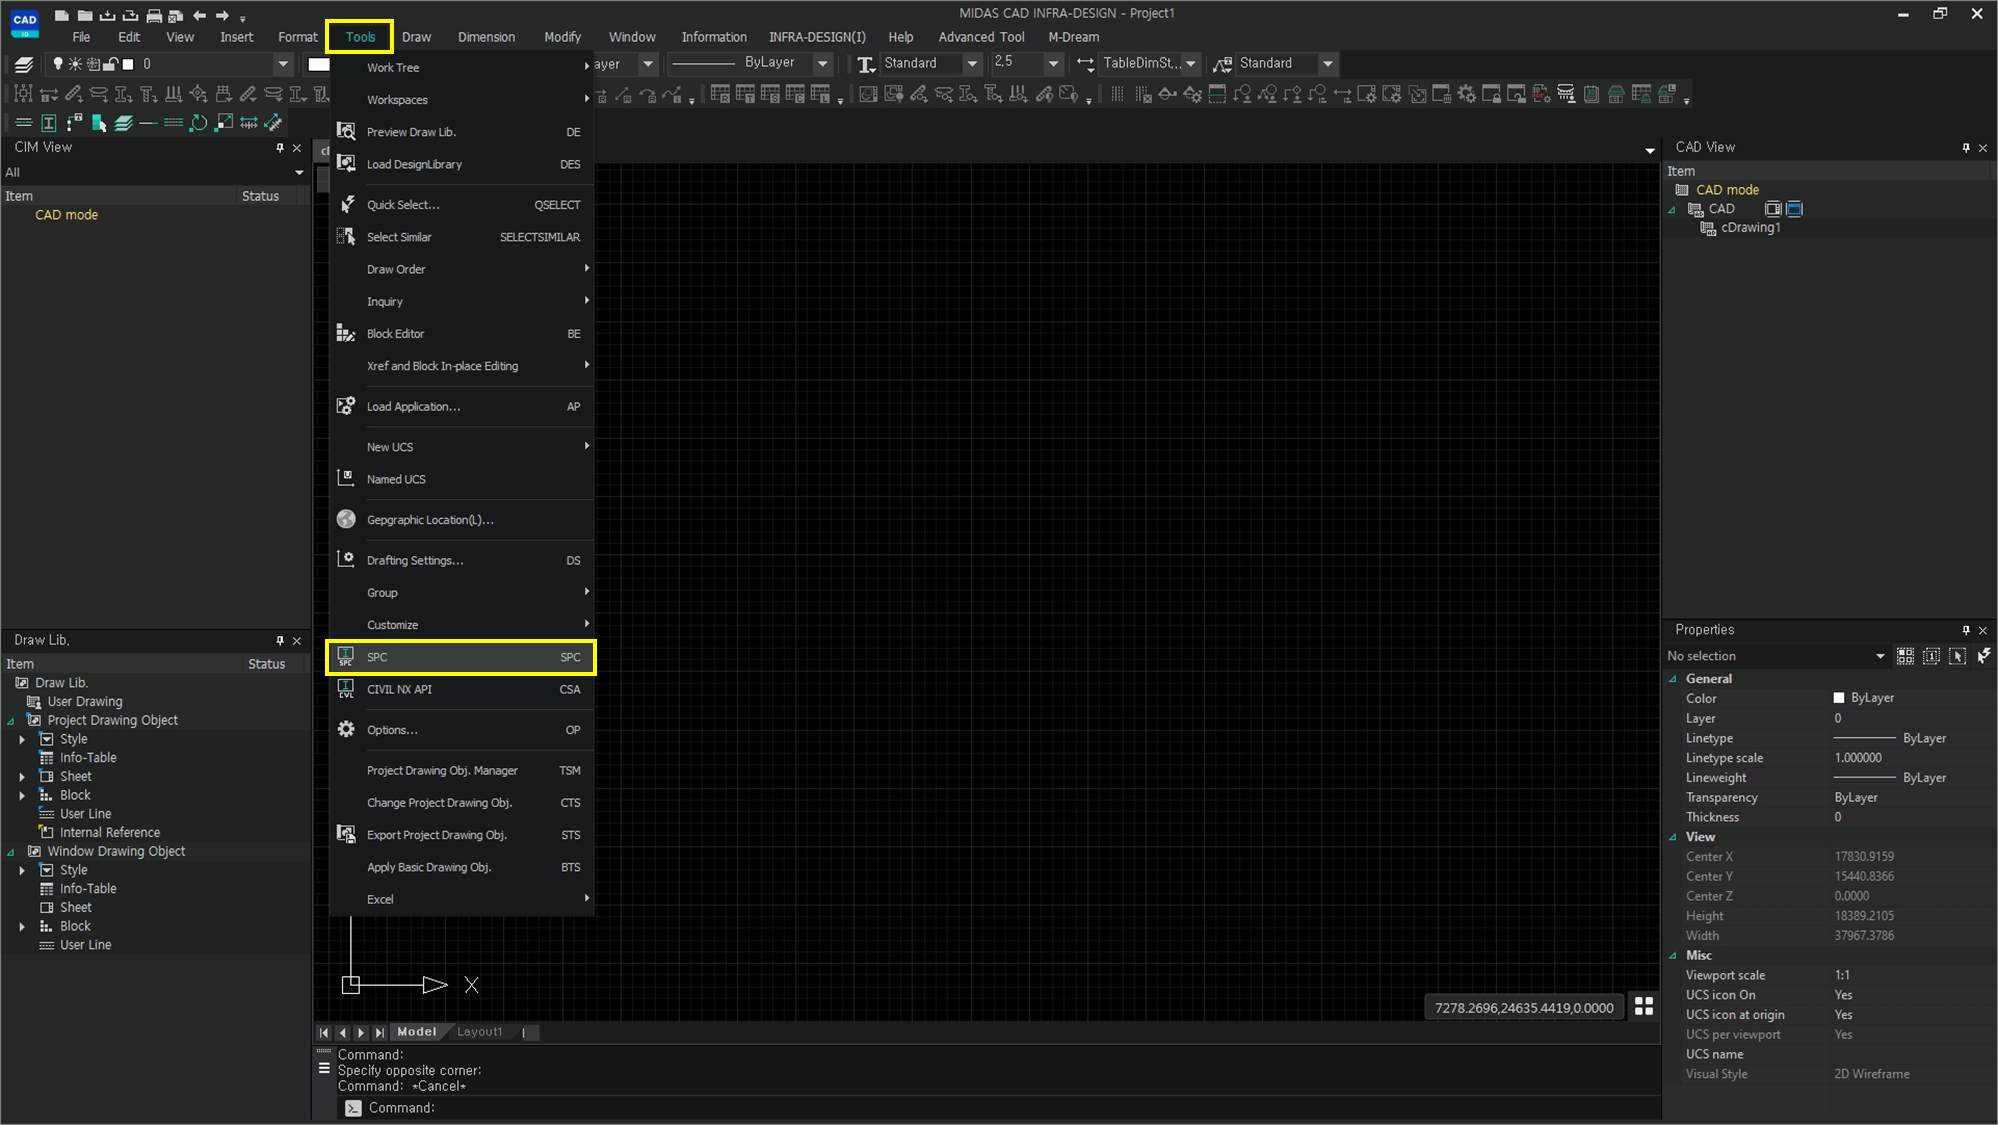Toggle the panel layout icon beside CAD item
Image resolution: width=1998 pixels, height=1125 pixels.
(x=1773, y=209)
